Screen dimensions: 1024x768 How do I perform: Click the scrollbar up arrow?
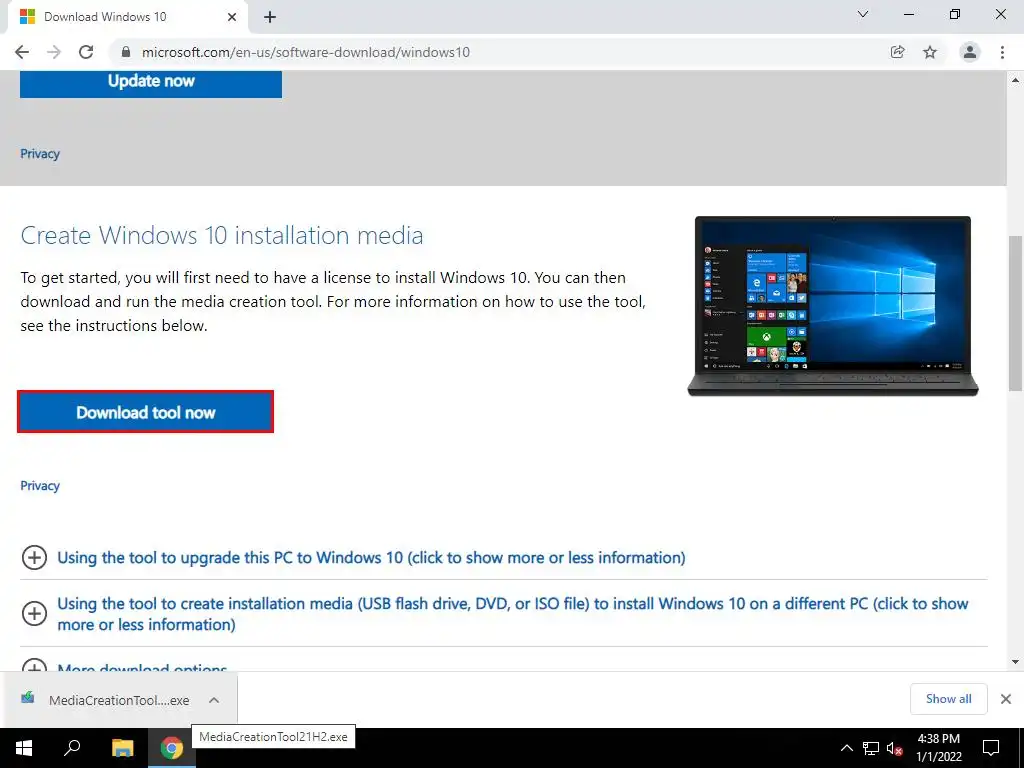1016,80
